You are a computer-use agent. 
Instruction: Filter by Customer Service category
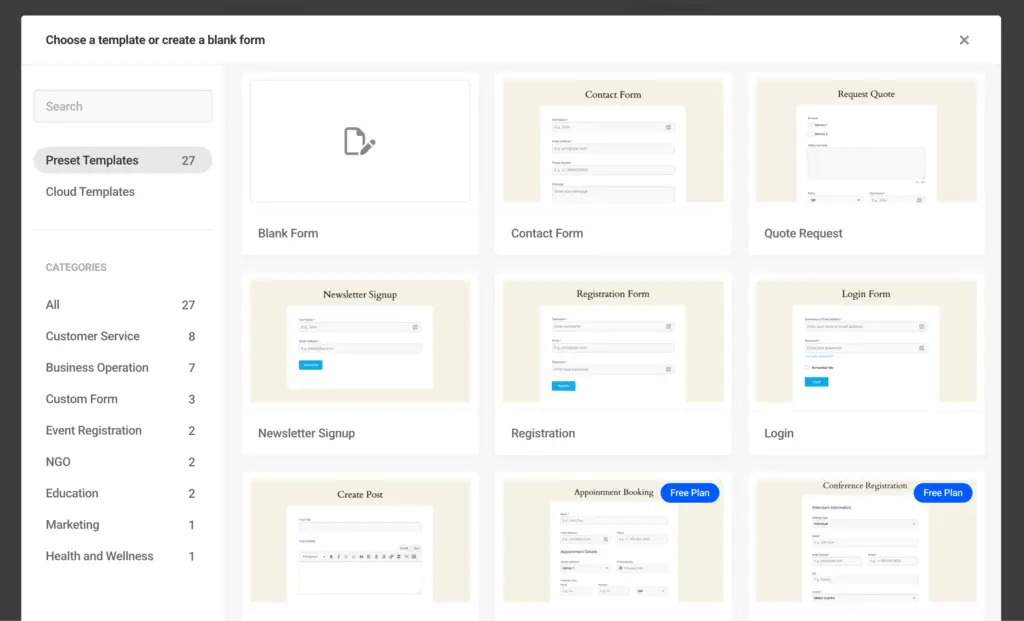tap(93, 336)
